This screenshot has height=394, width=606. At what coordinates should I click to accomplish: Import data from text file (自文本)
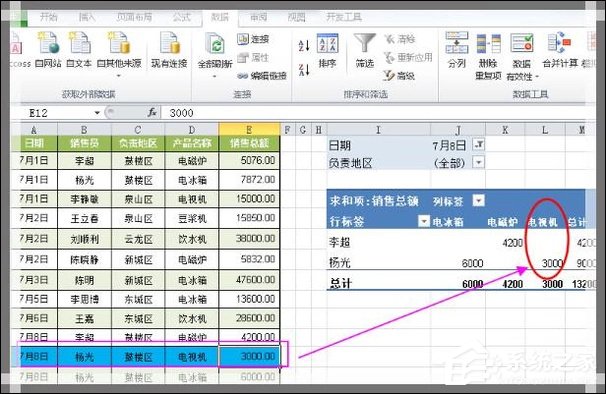pos(79,51)
